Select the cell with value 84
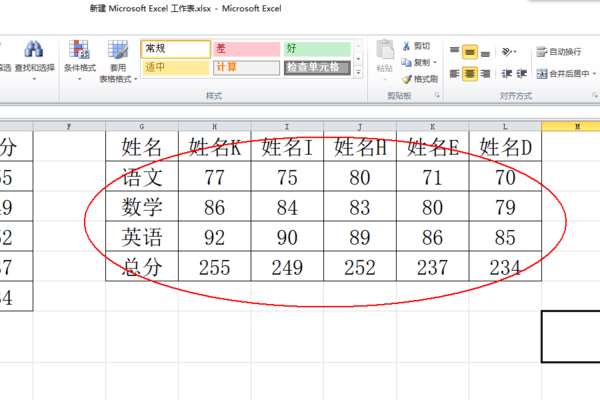This screenshot has height=400, width=600. point(287,206)
